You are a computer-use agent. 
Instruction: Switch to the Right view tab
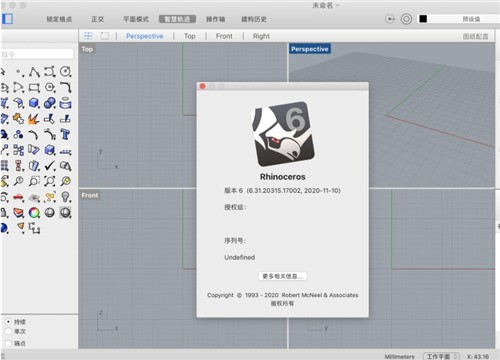click(261, 36)
